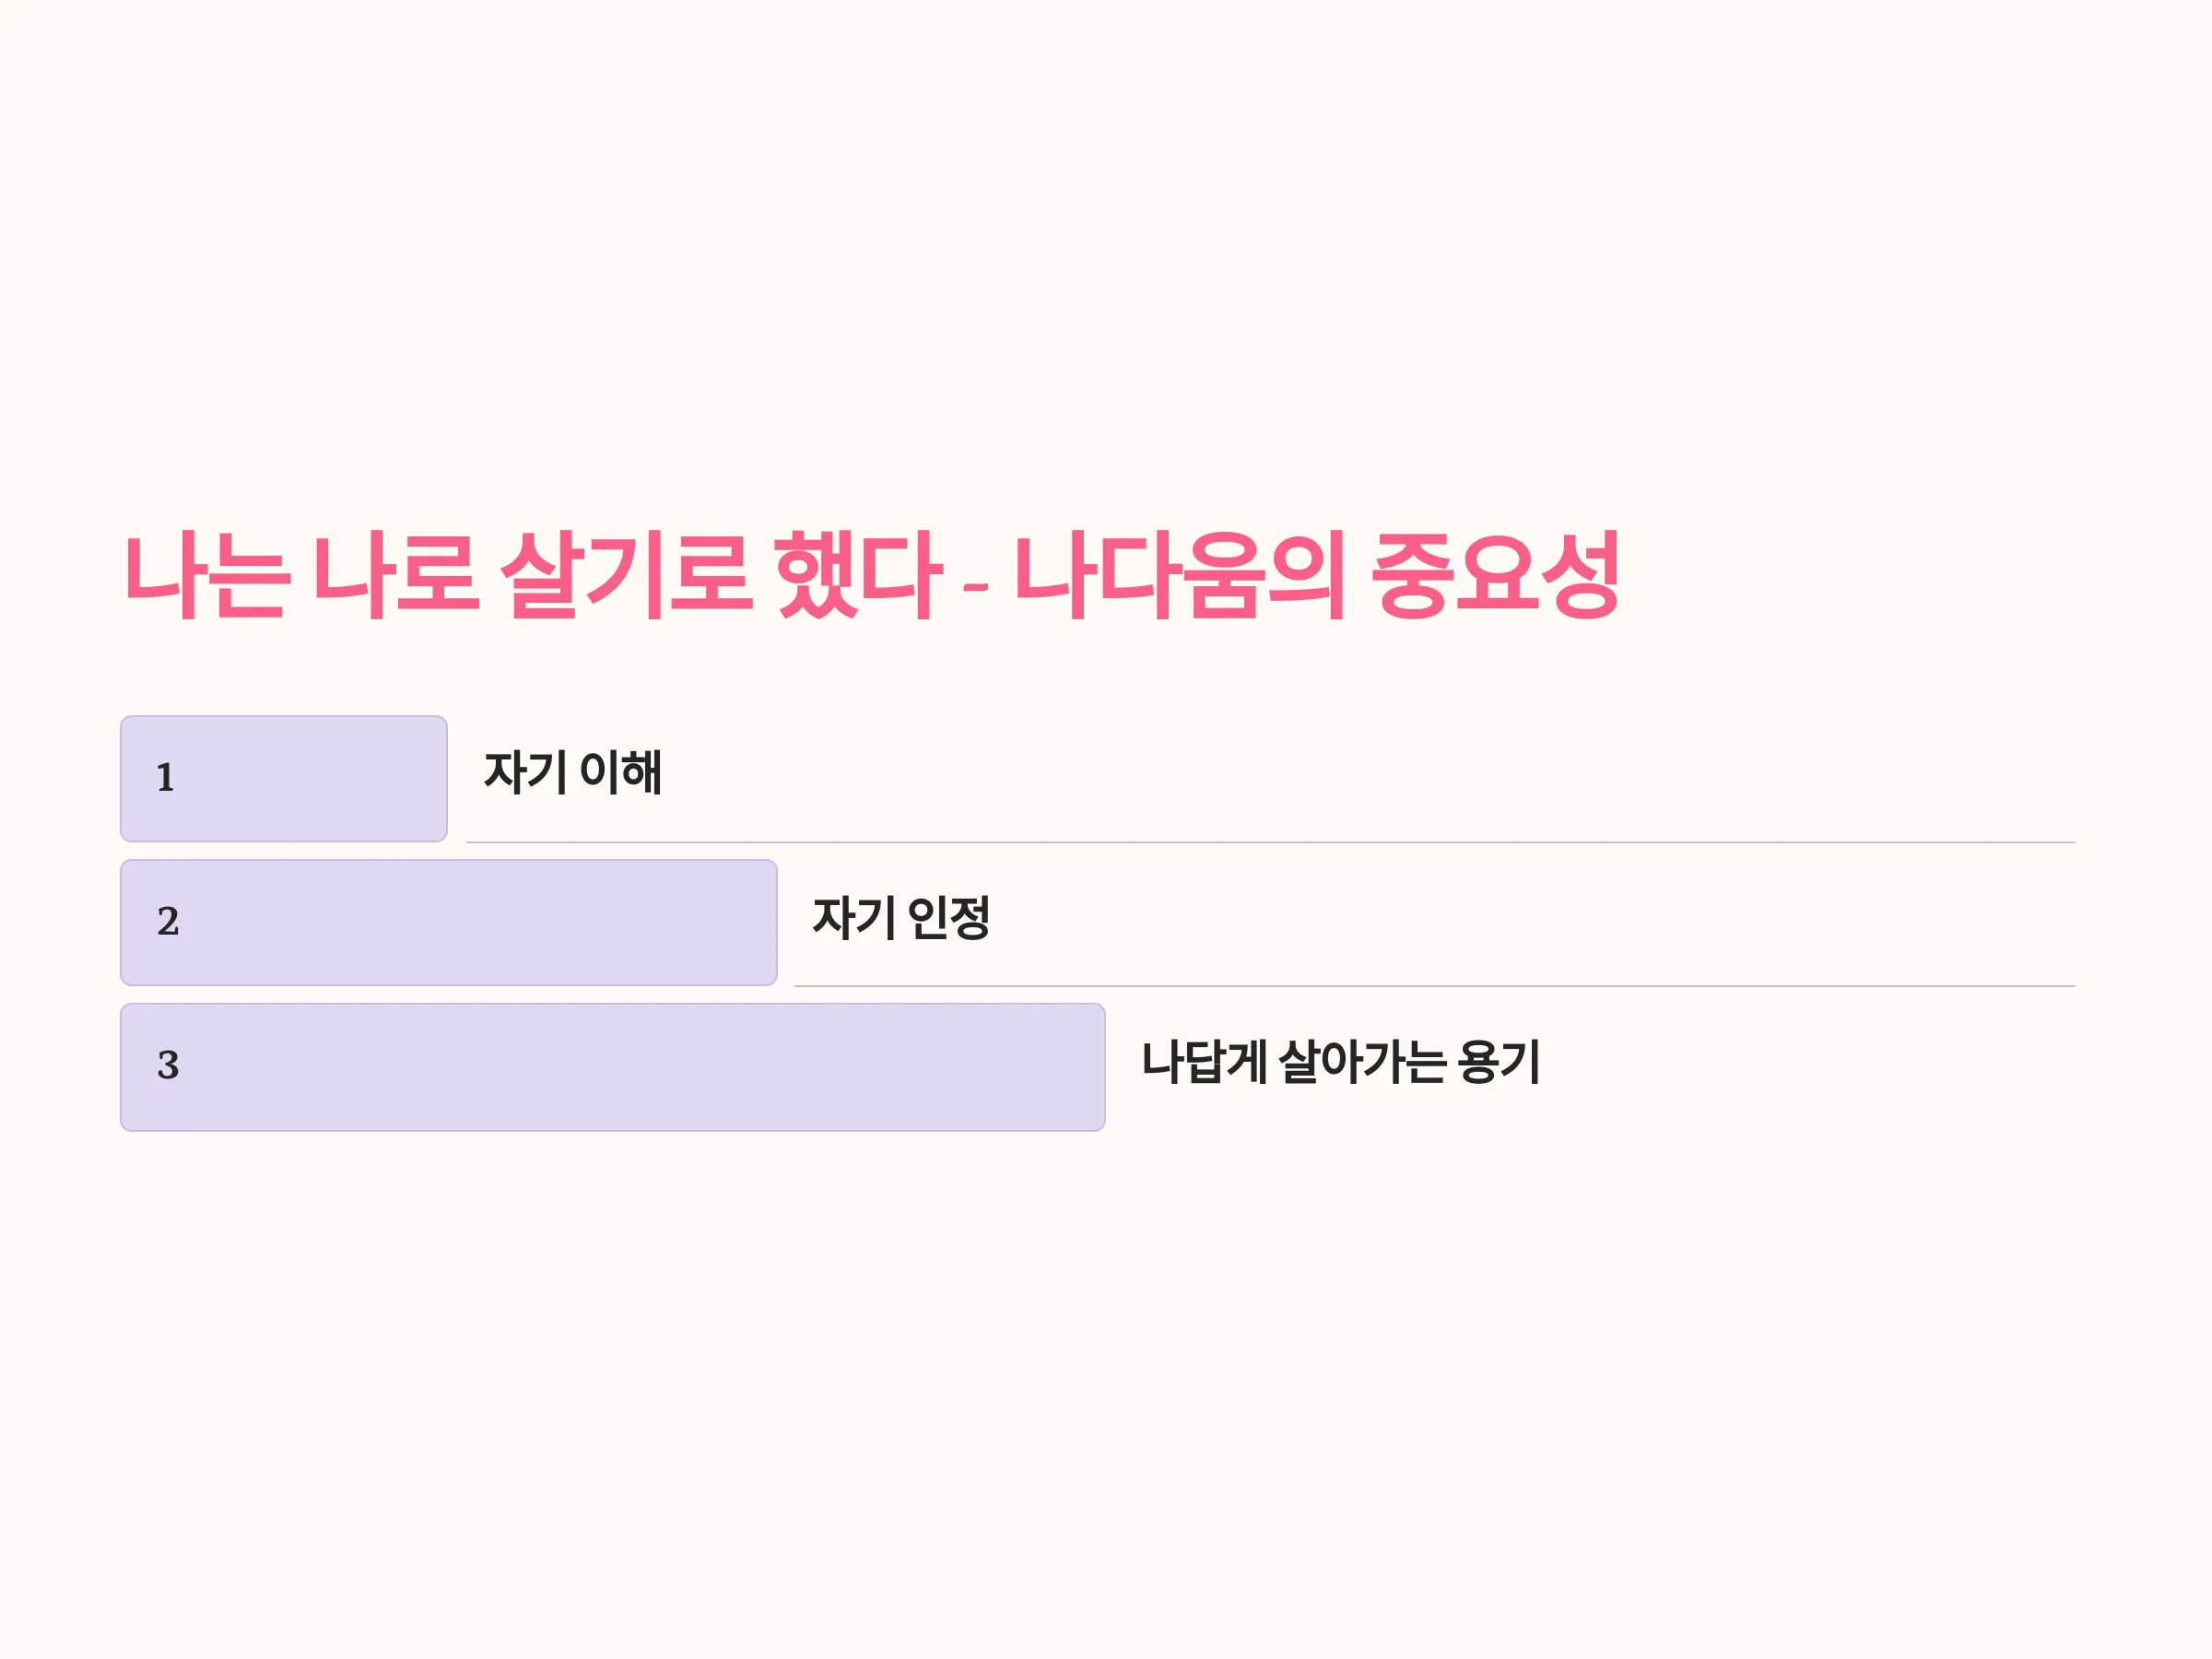Select the medium purple bar, labeled 2
2212x1659 pixels.
(449, 922)
